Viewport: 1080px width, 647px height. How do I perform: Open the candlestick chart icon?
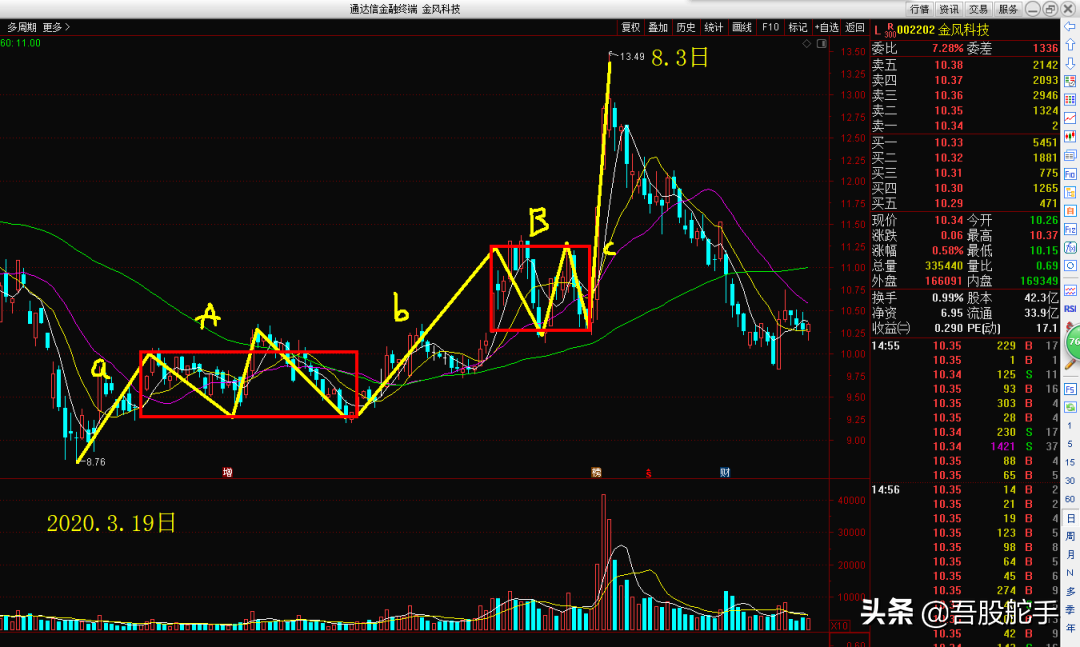click(1070, 136)
